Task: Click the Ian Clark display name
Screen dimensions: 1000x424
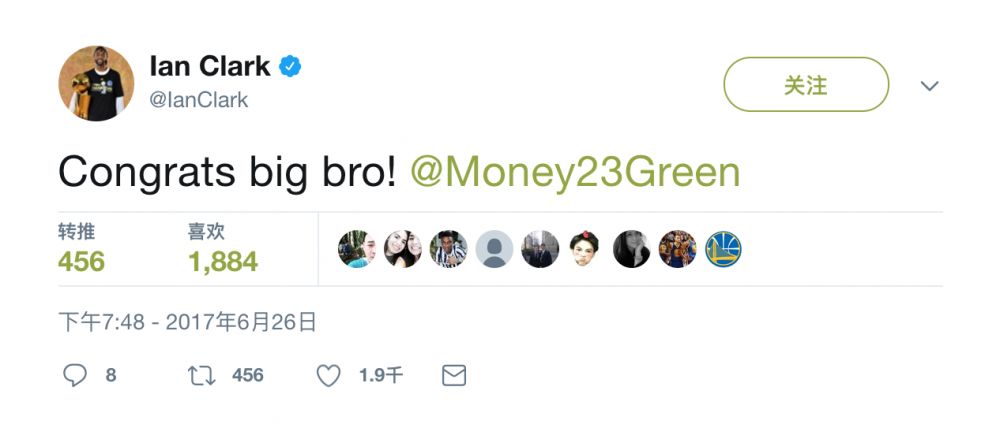Action: click(210, 66)
